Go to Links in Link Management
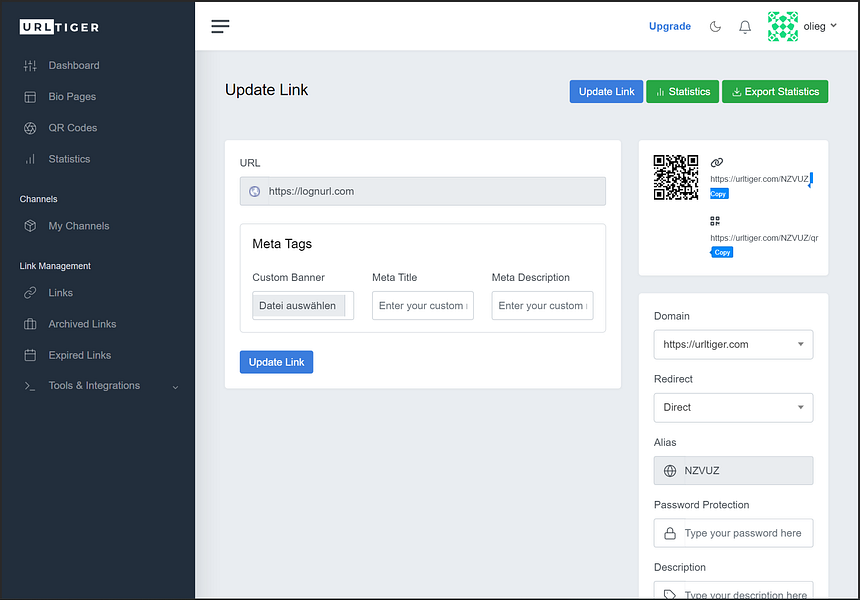This screenshot has height=600, width=860. pyautogui.click(x=60, y=293)
